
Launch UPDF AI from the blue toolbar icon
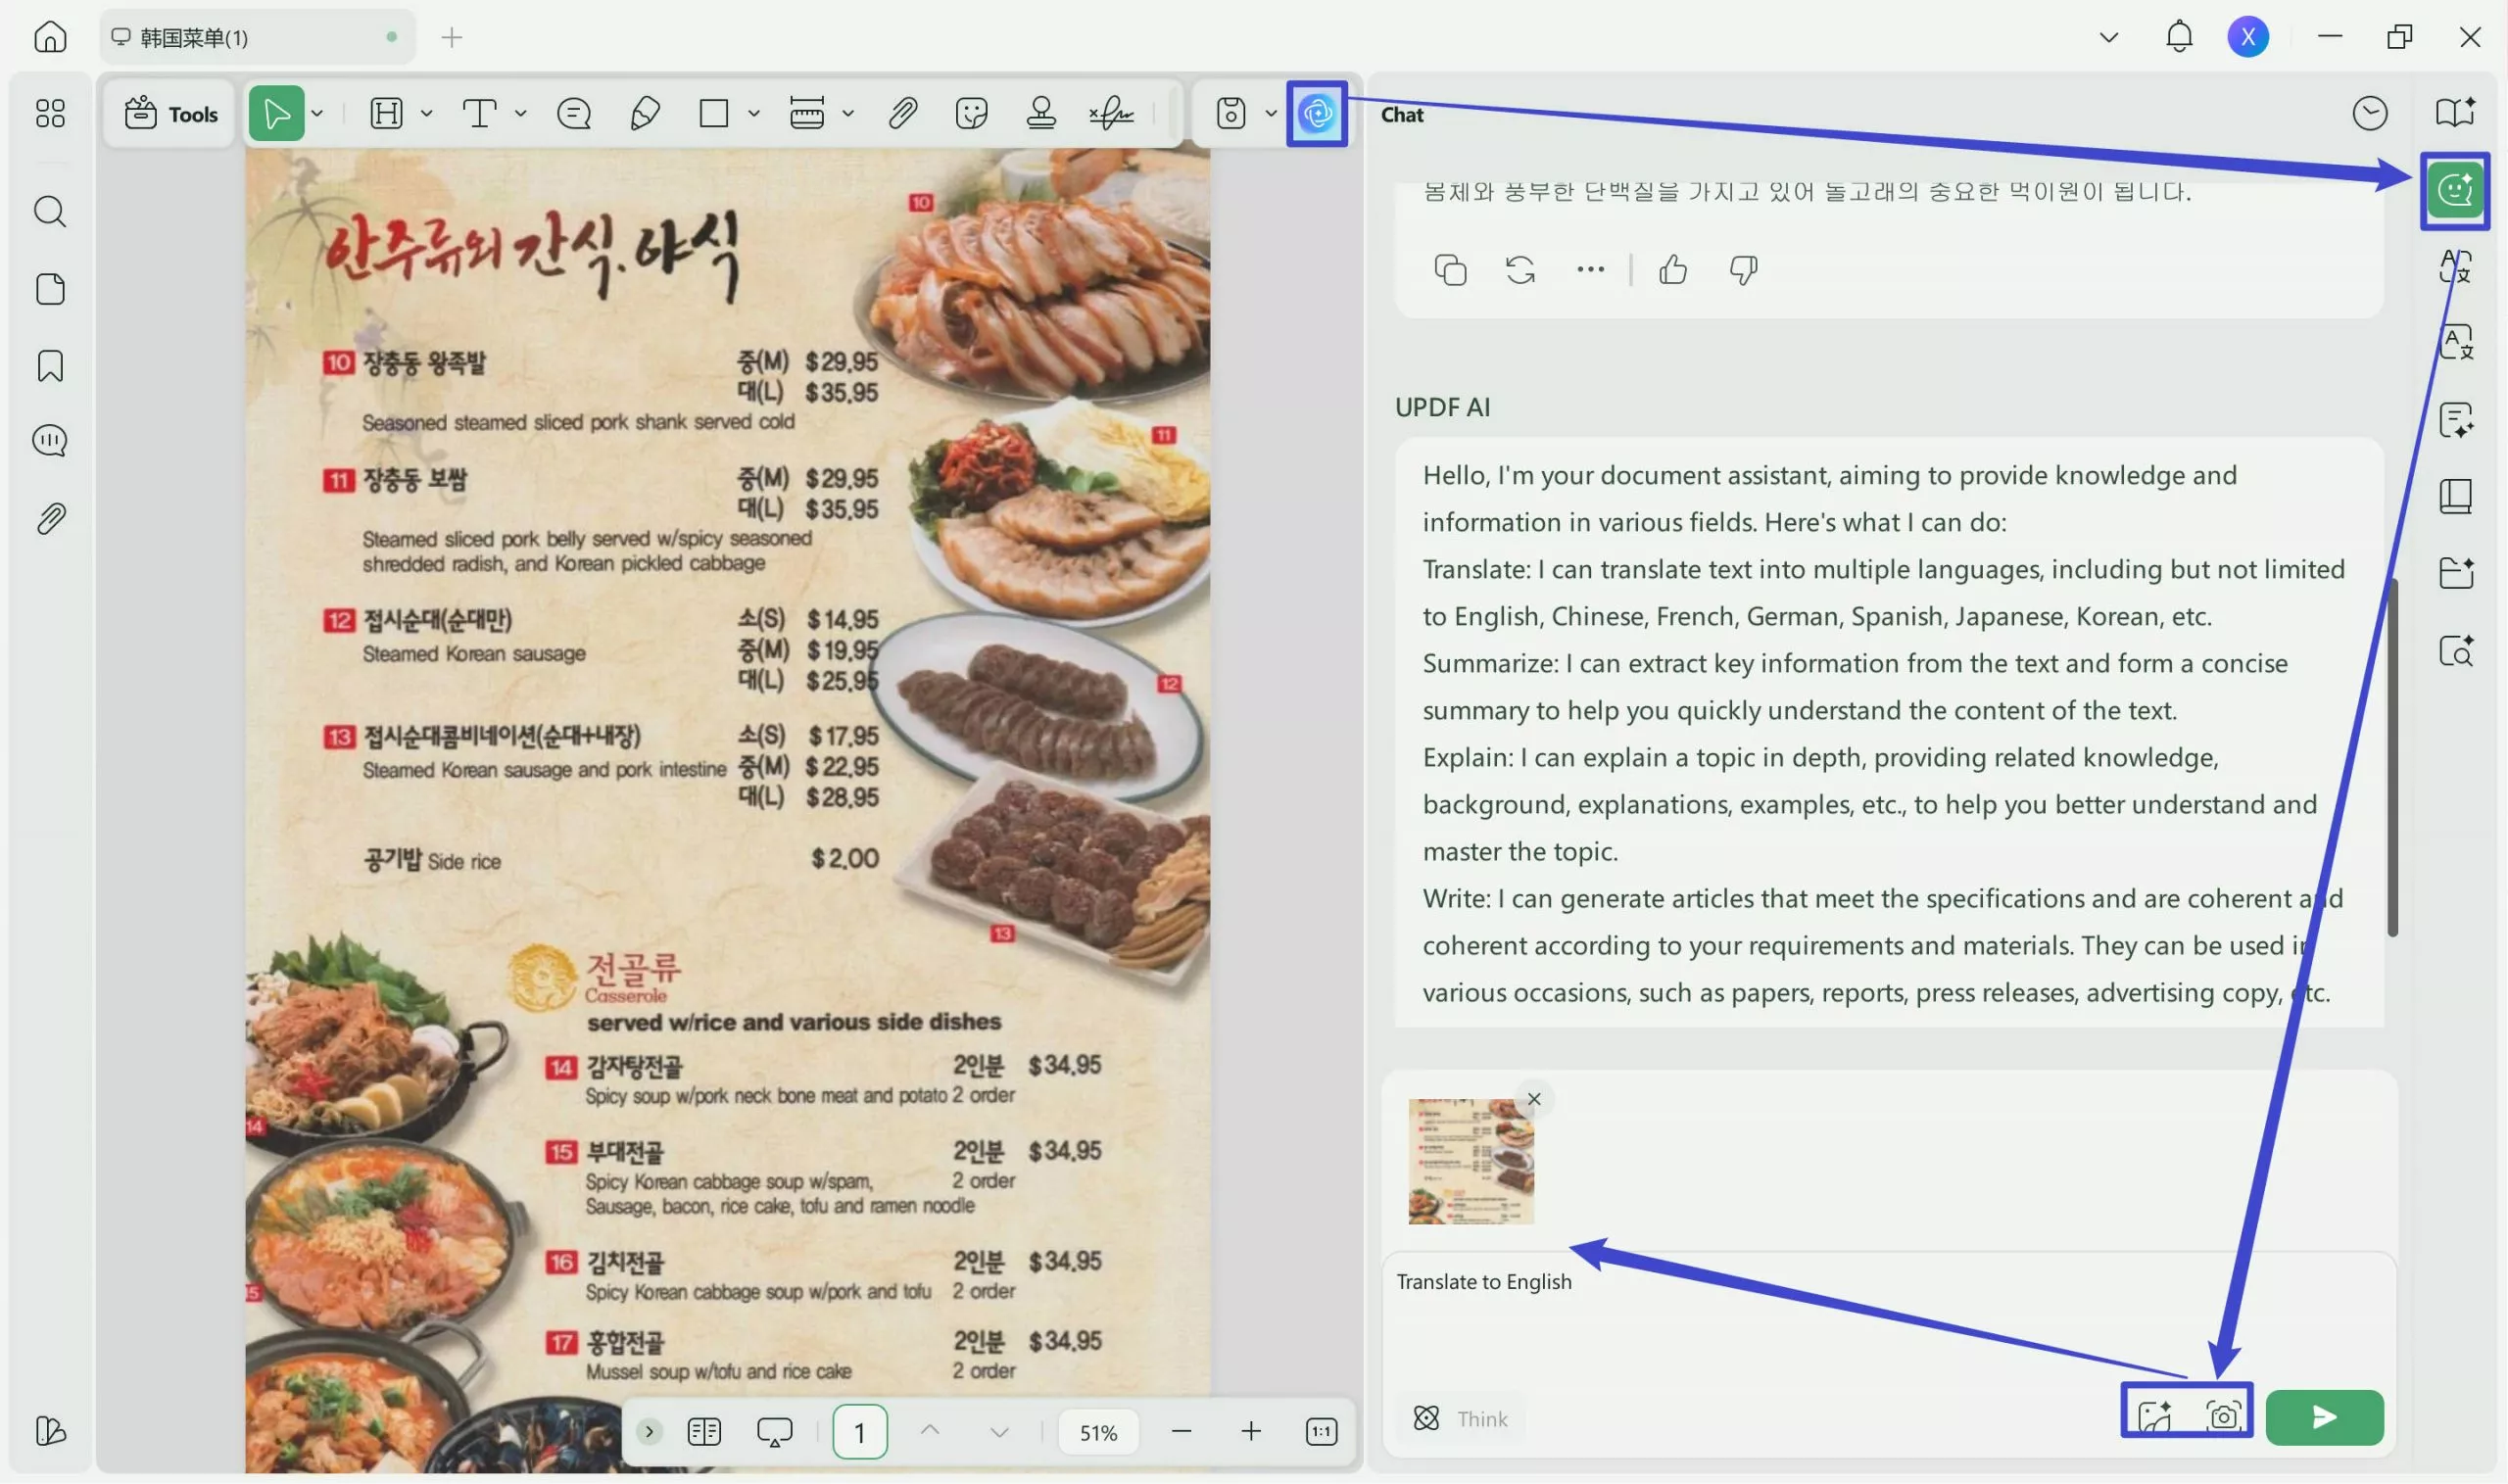(1317, 113)
